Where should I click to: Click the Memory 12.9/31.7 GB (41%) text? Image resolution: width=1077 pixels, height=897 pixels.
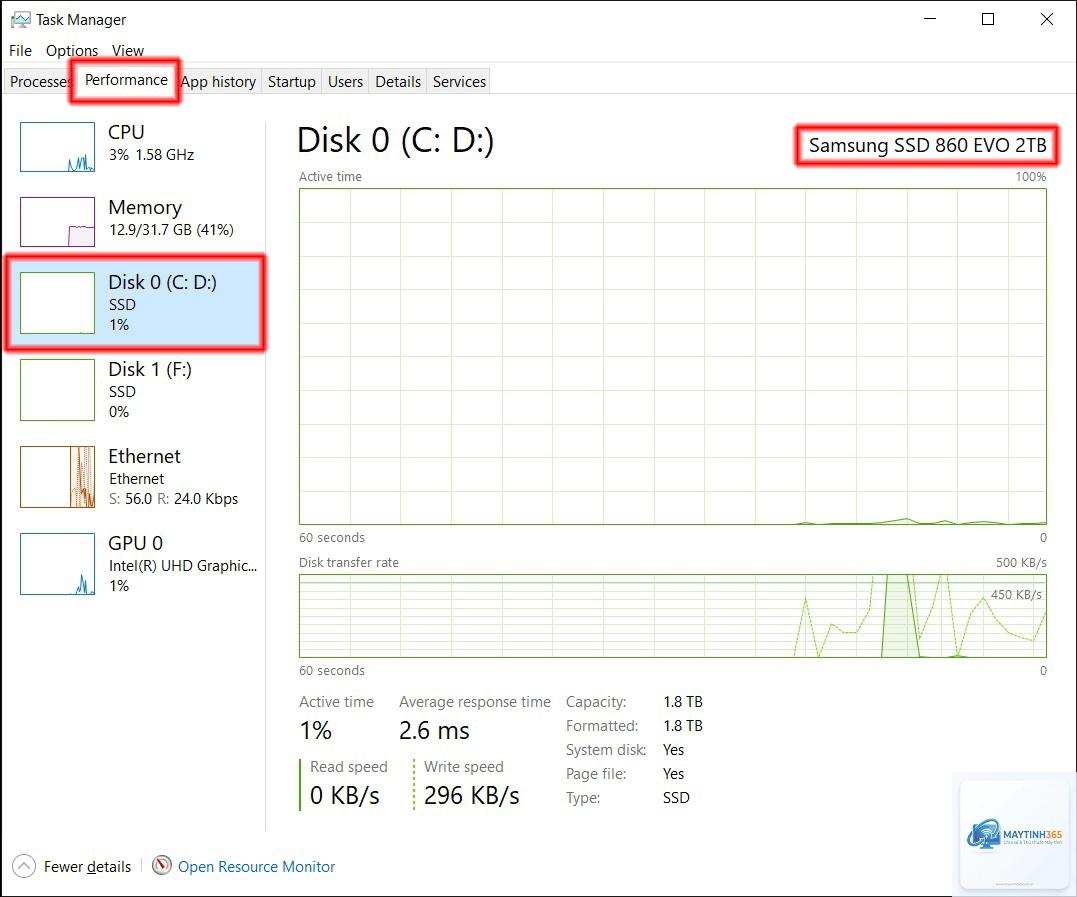coord(171,230)
